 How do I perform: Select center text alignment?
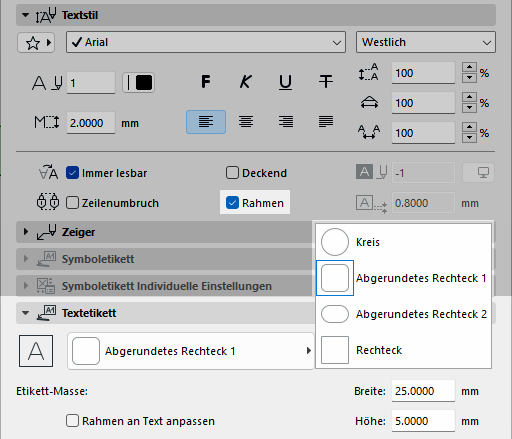tap(246, 122)
